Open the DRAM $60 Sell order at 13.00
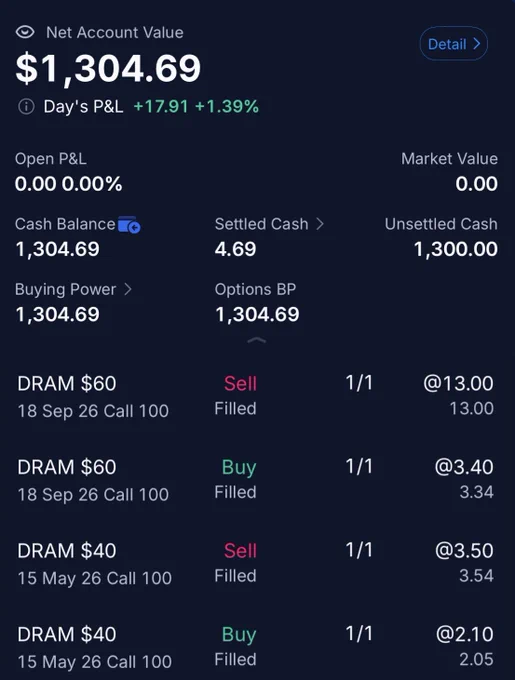 click(x=256, y=396)
